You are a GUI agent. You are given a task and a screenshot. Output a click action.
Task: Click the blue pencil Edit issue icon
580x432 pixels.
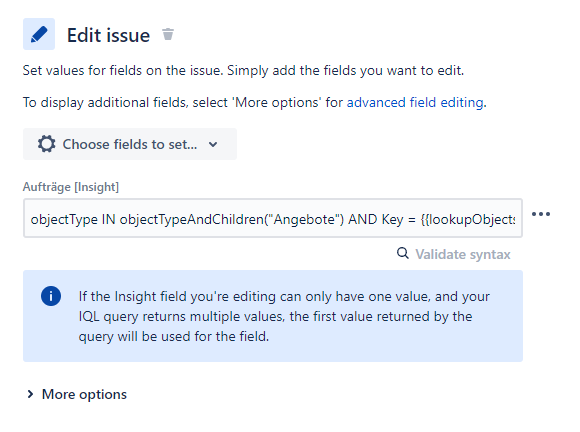[x=39, y=34]
